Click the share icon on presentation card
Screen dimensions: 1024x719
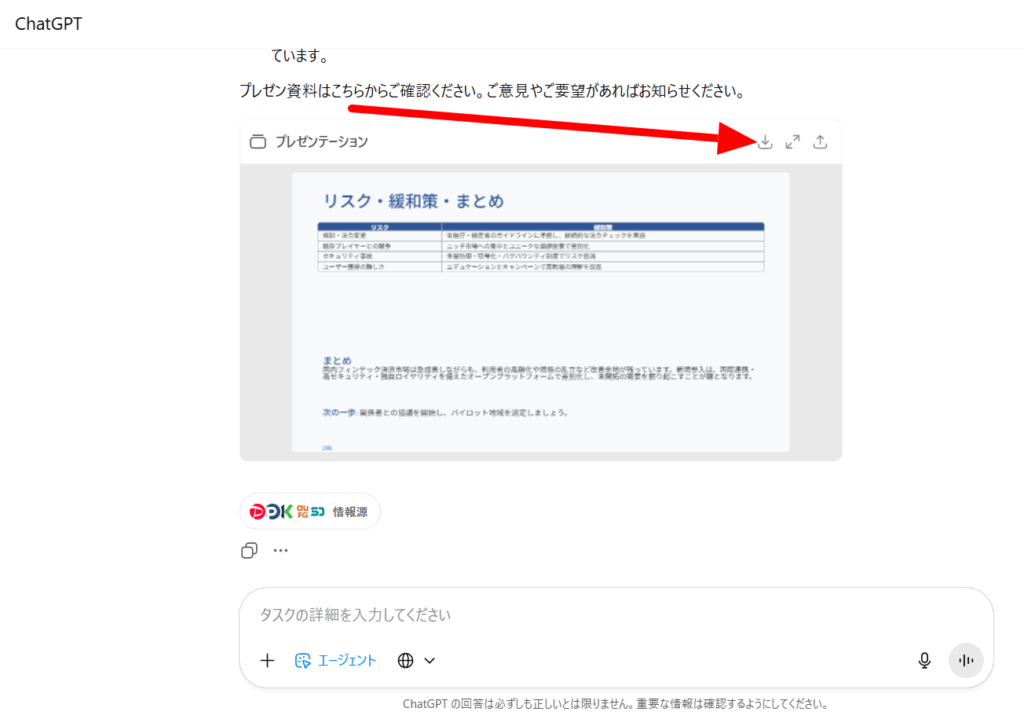point(820,142)
